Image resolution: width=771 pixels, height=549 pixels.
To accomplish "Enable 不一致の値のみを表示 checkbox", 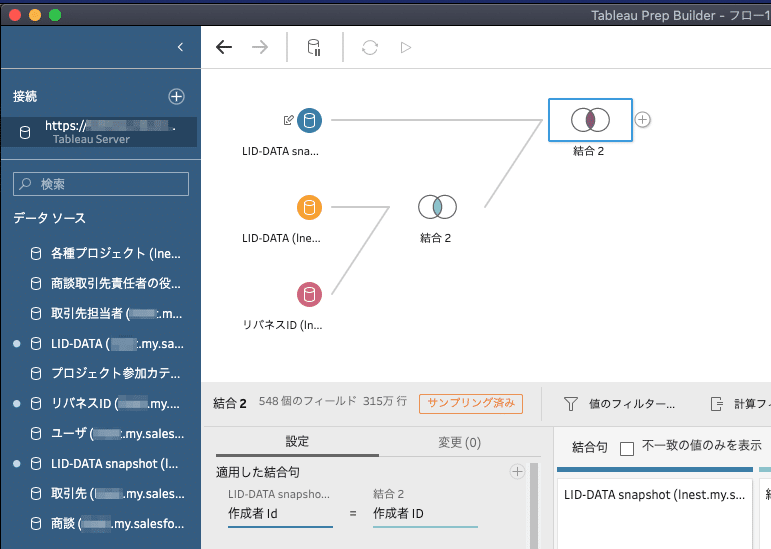I will (627, 449).
